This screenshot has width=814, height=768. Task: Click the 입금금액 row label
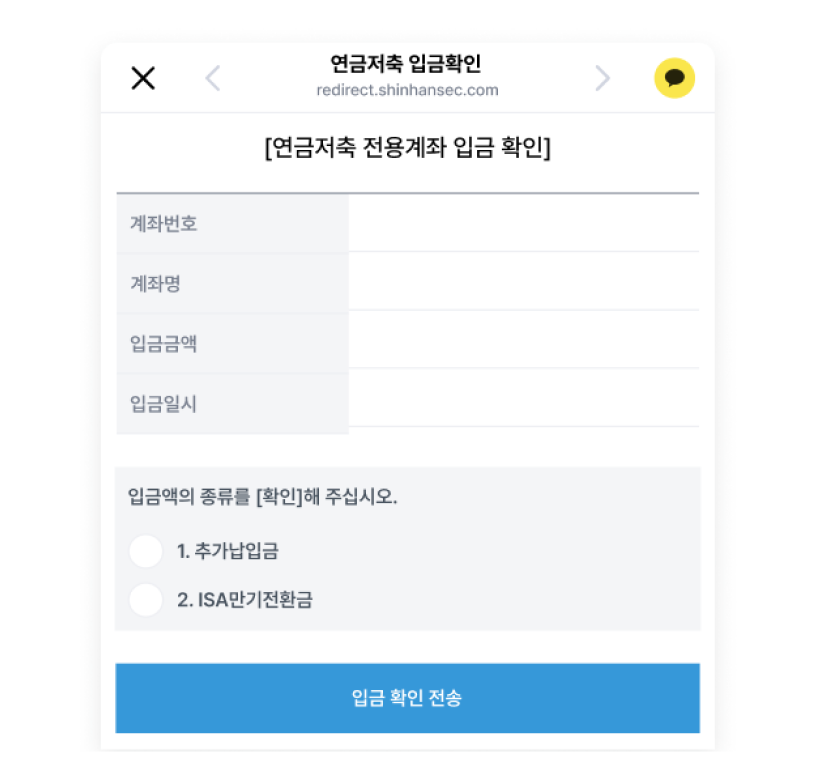tap(164, 344)
